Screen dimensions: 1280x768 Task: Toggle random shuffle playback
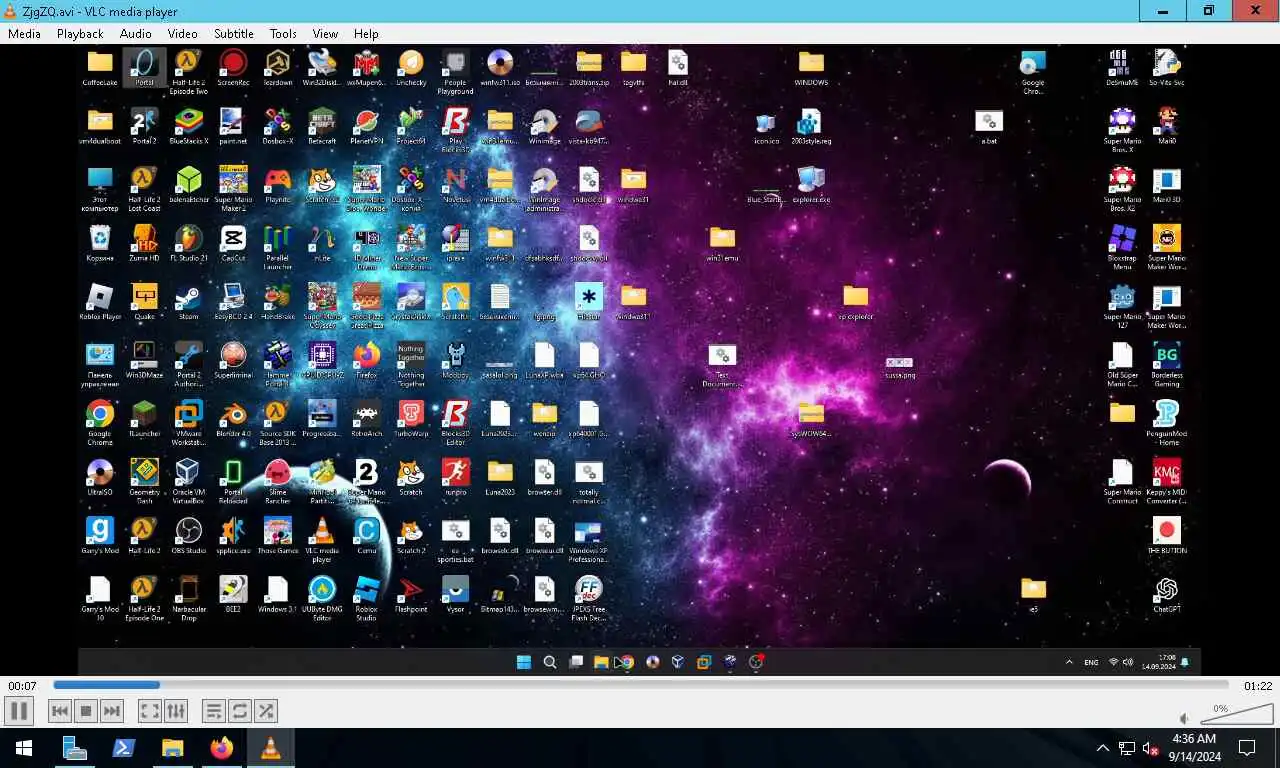(266, 711)
